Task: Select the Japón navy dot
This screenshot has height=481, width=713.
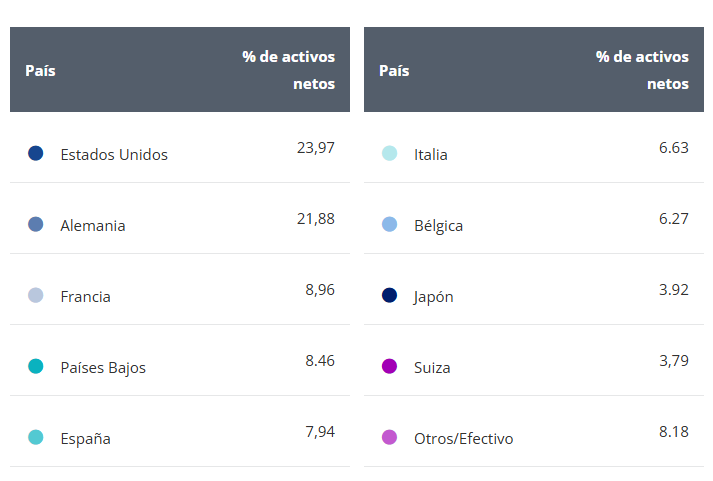Action: [390, 296]
